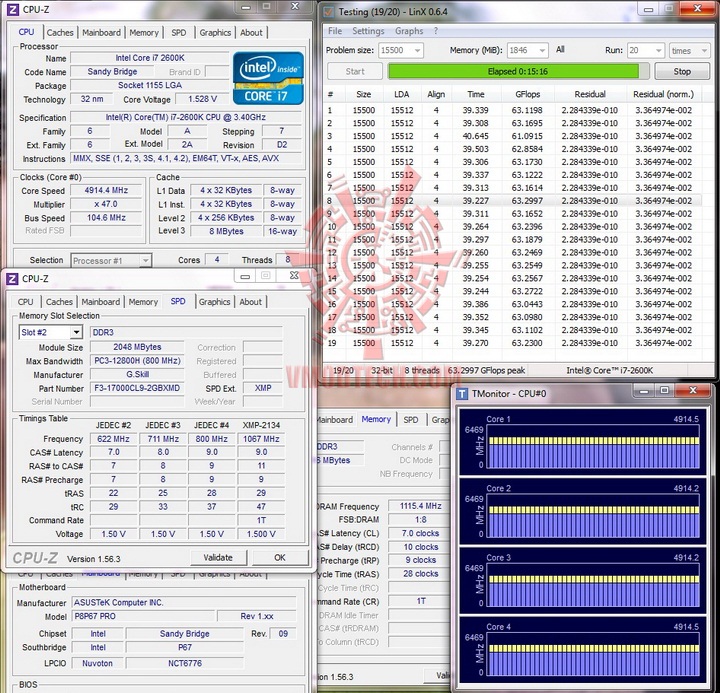Click the 8 threads status bar entry

(422, 370)
